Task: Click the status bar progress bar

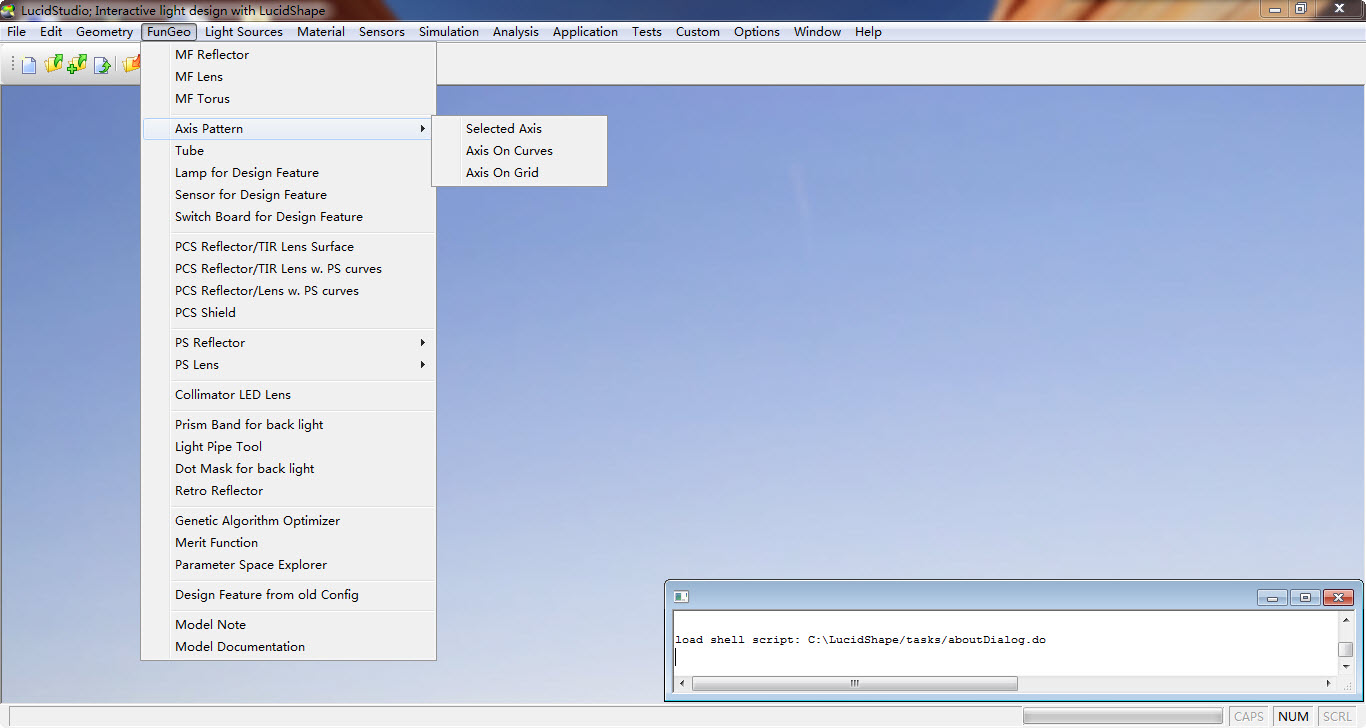Action: (1122, 716)
